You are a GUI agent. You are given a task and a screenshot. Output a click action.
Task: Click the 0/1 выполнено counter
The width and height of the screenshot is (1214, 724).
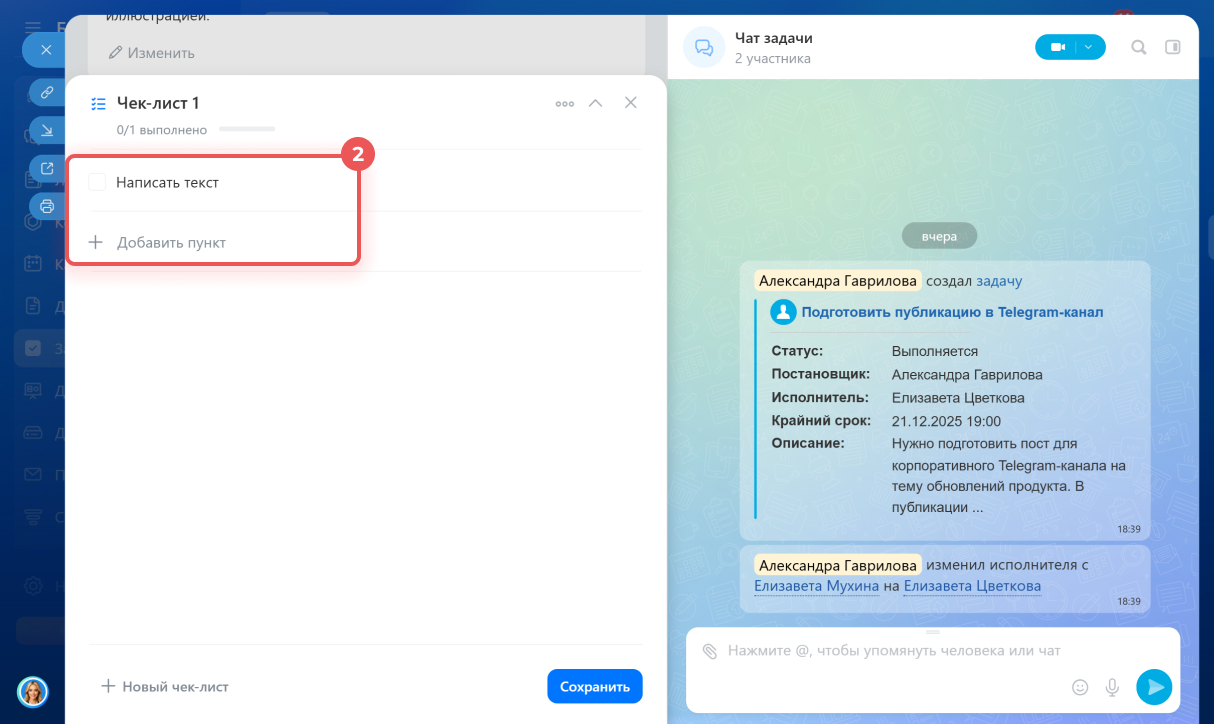pyautogui.click(x=162, y=129)
